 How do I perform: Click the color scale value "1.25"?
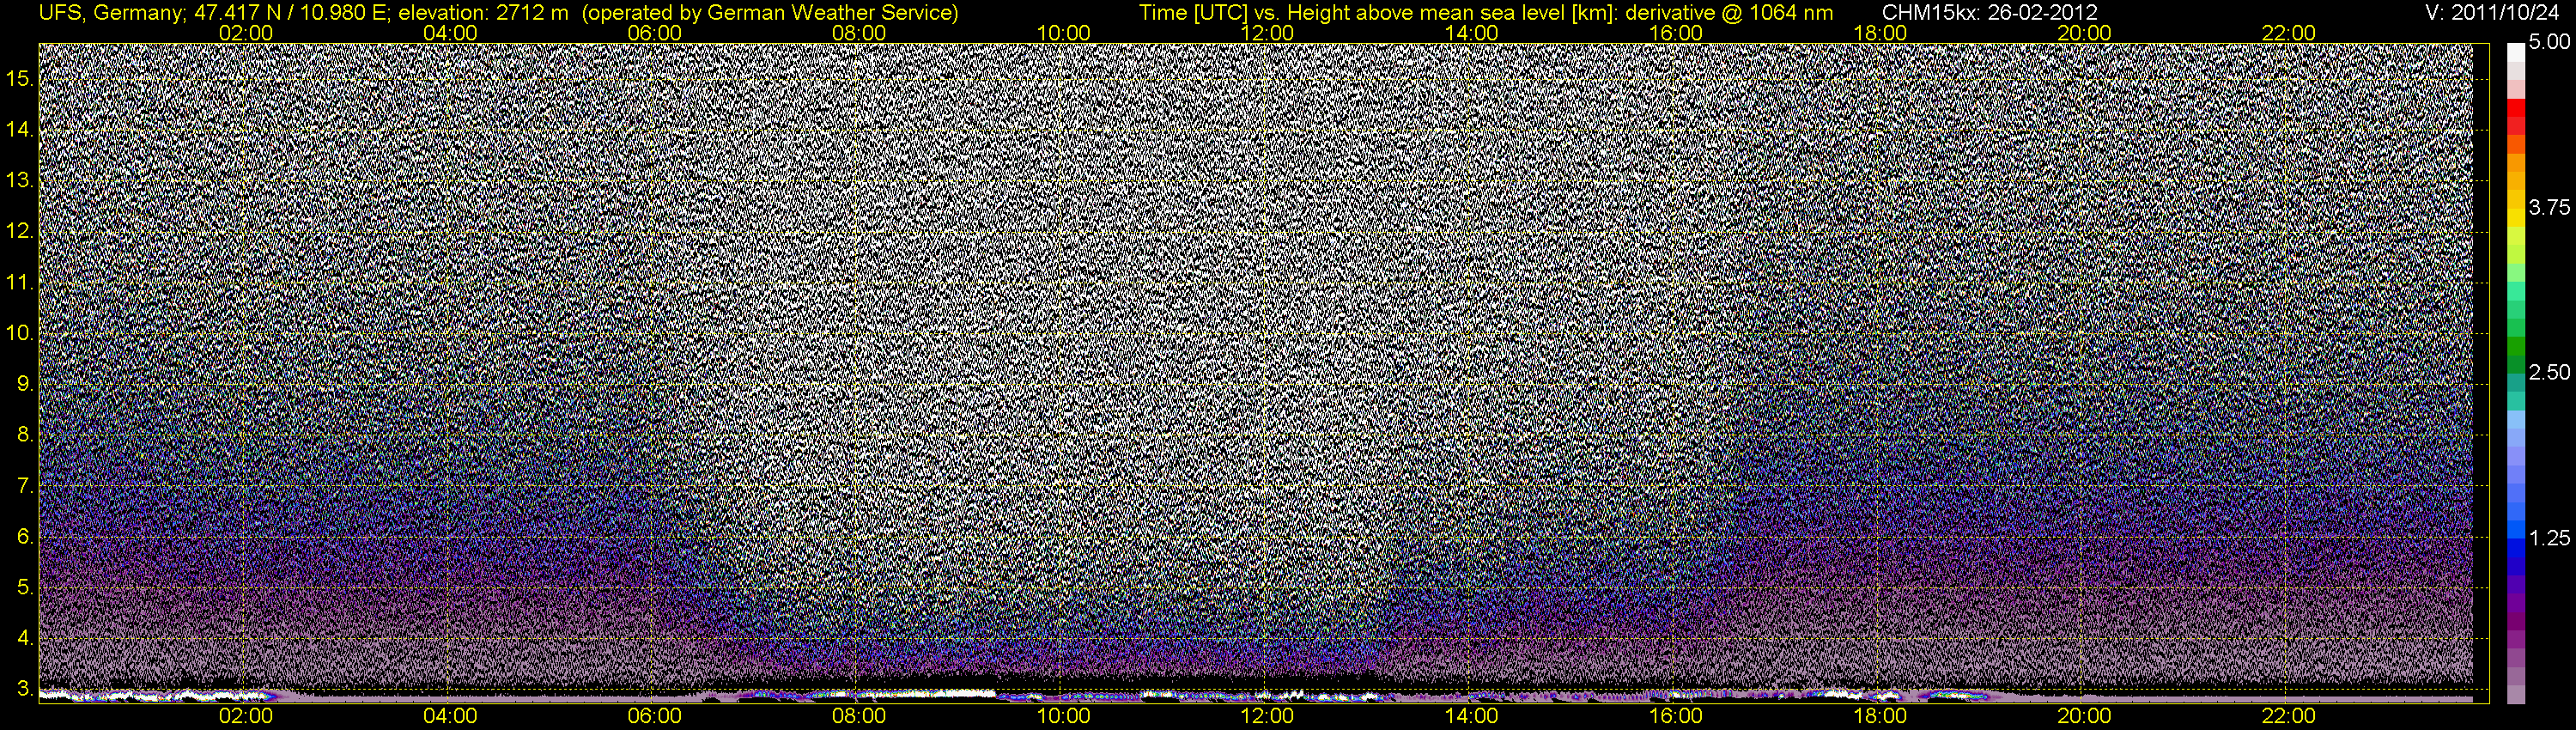click(x=2549, y=539)
